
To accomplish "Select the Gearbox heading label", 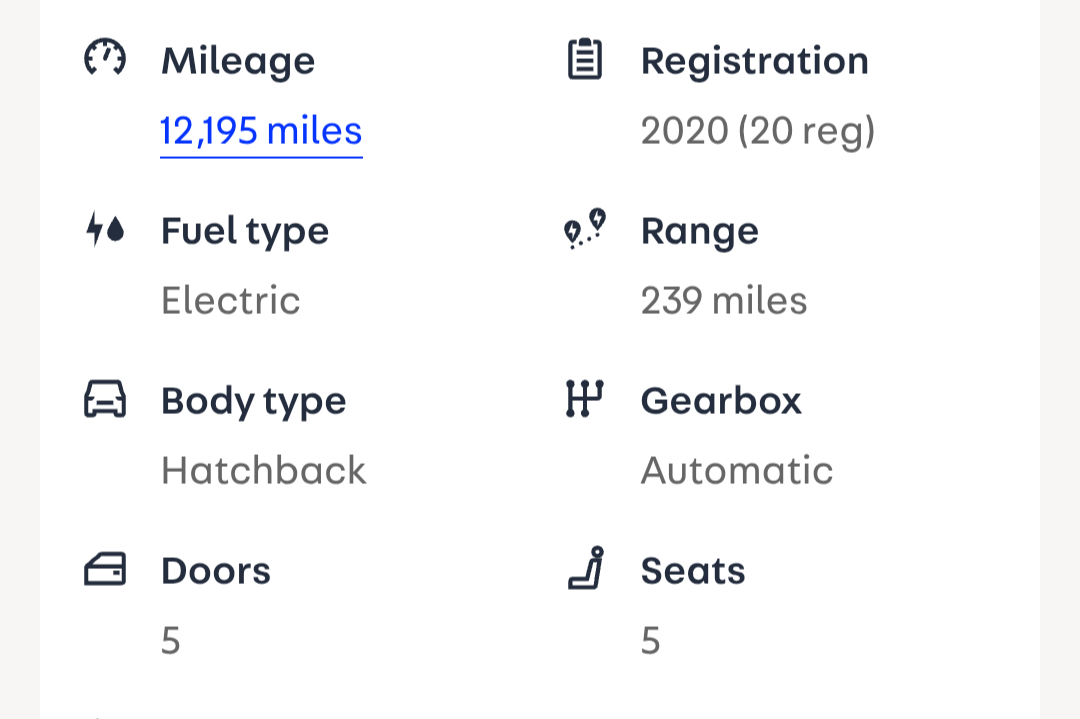I will click(x=721, y=401).
